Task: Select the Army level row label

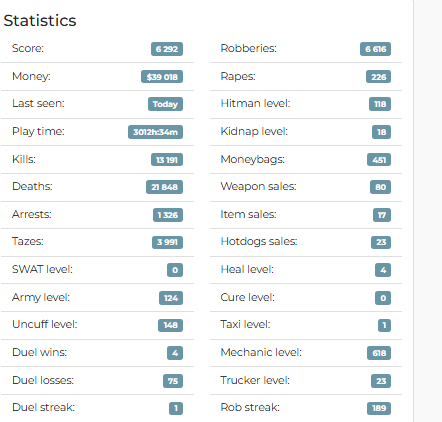Action: 41,297
